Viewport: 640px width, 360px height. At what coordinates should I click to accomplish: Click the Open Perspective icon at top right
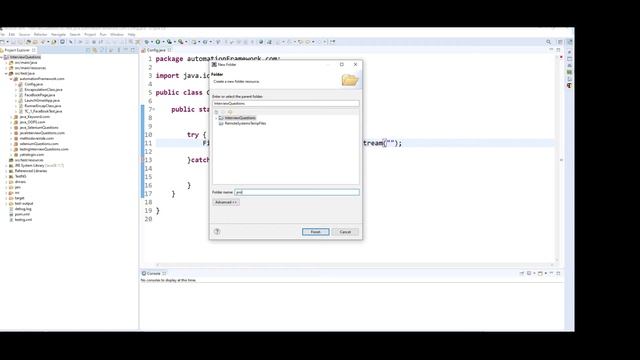[x=560, y=42]
